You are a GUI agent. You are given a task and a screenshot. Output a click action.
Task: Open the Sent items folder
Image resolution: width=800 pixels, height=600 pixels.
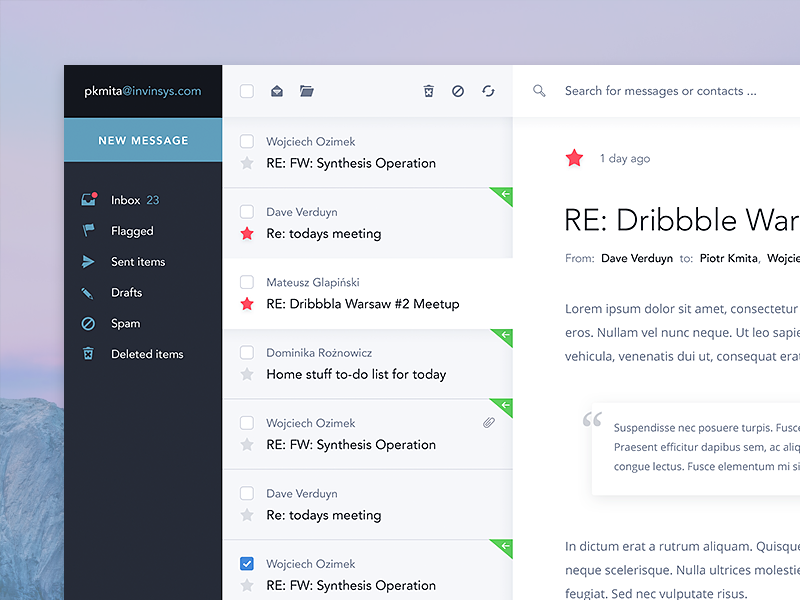tap(138, 262)
